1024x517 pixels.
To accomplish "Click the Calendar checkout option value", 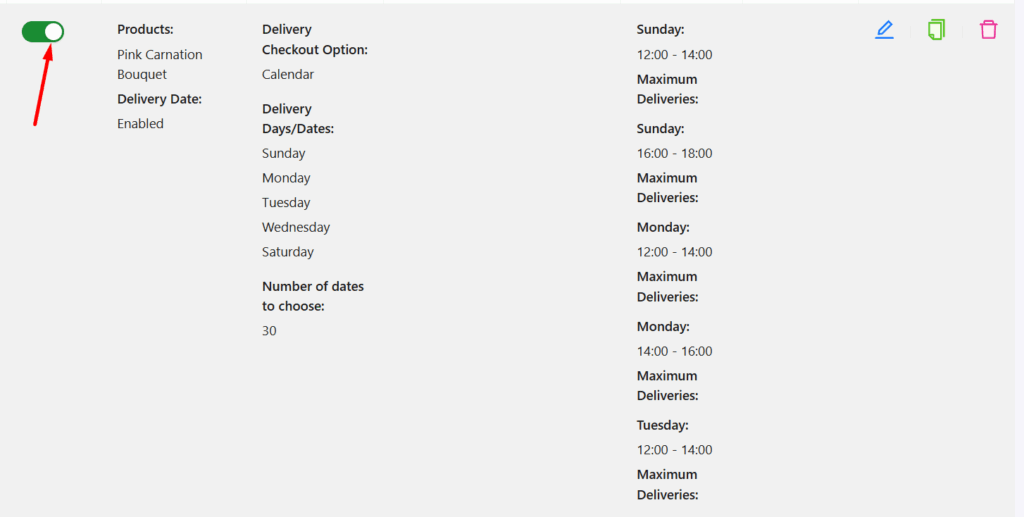I will (288, 75).
